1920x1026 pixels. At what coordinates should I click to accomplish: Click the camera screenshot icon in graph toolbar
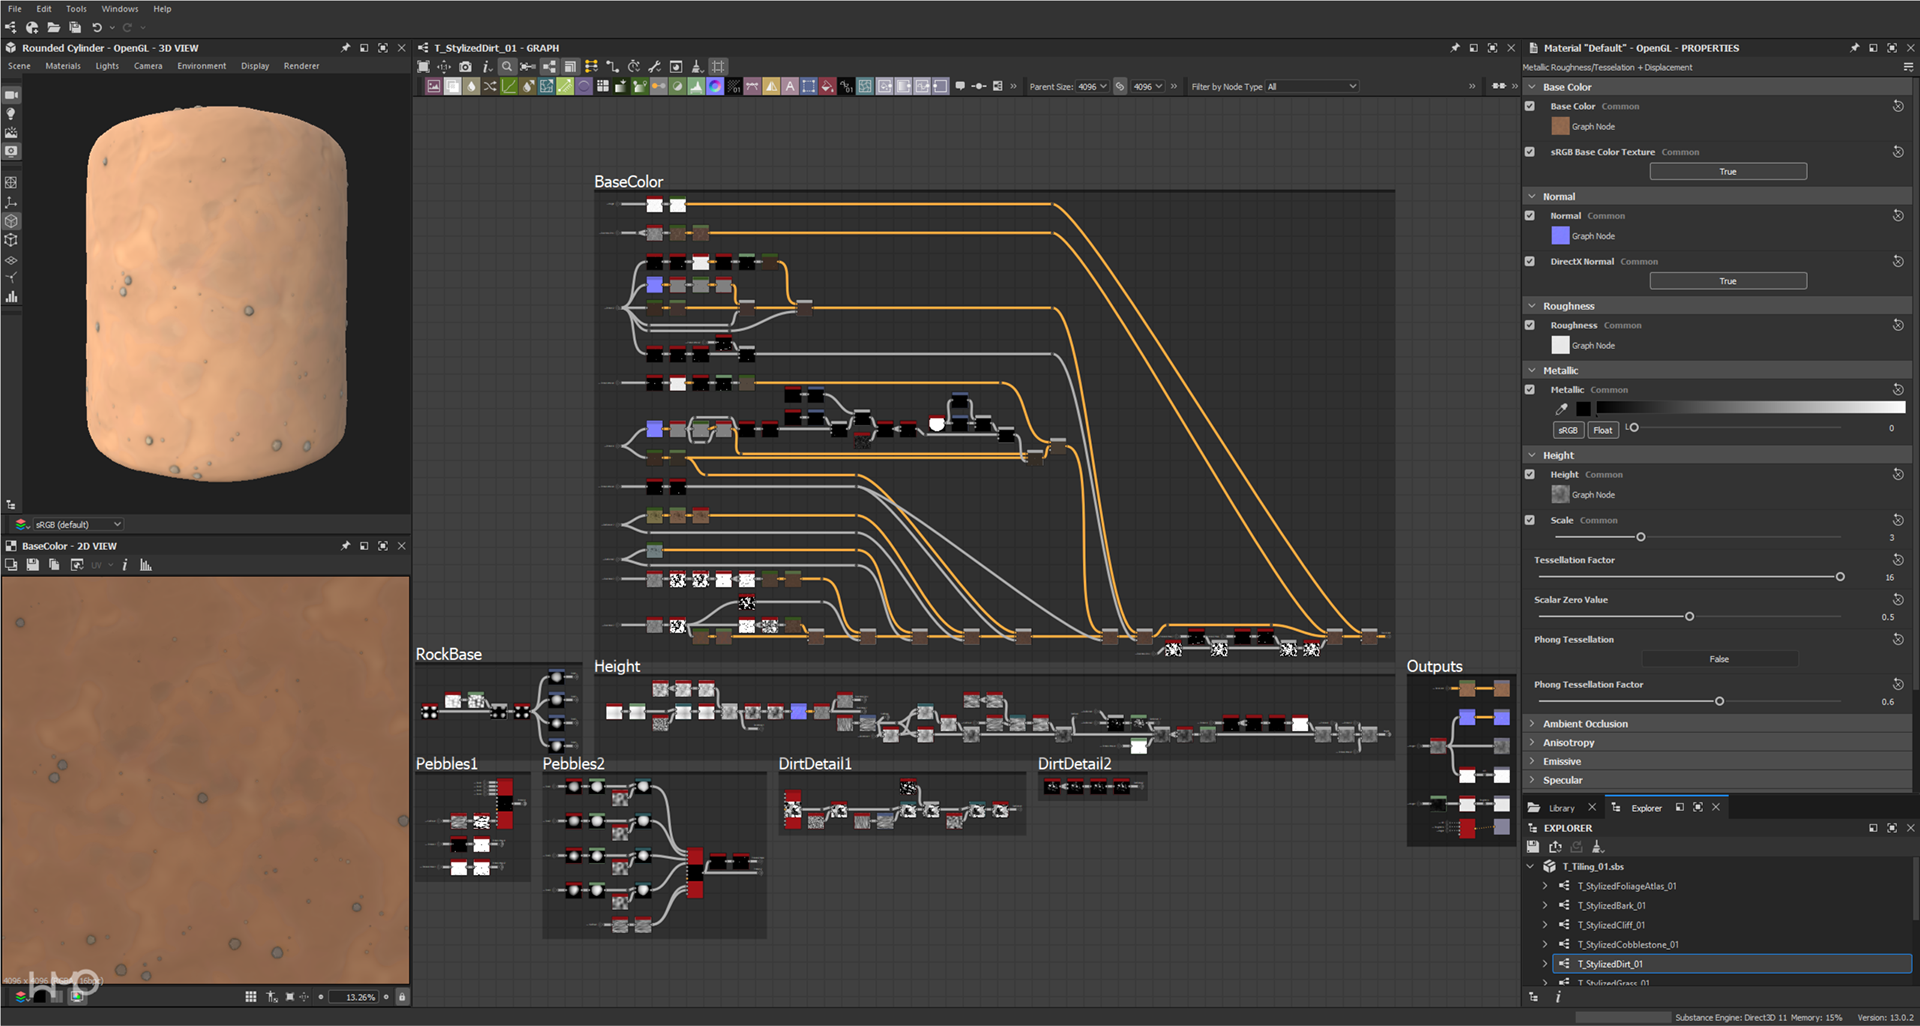pos(465,67)
